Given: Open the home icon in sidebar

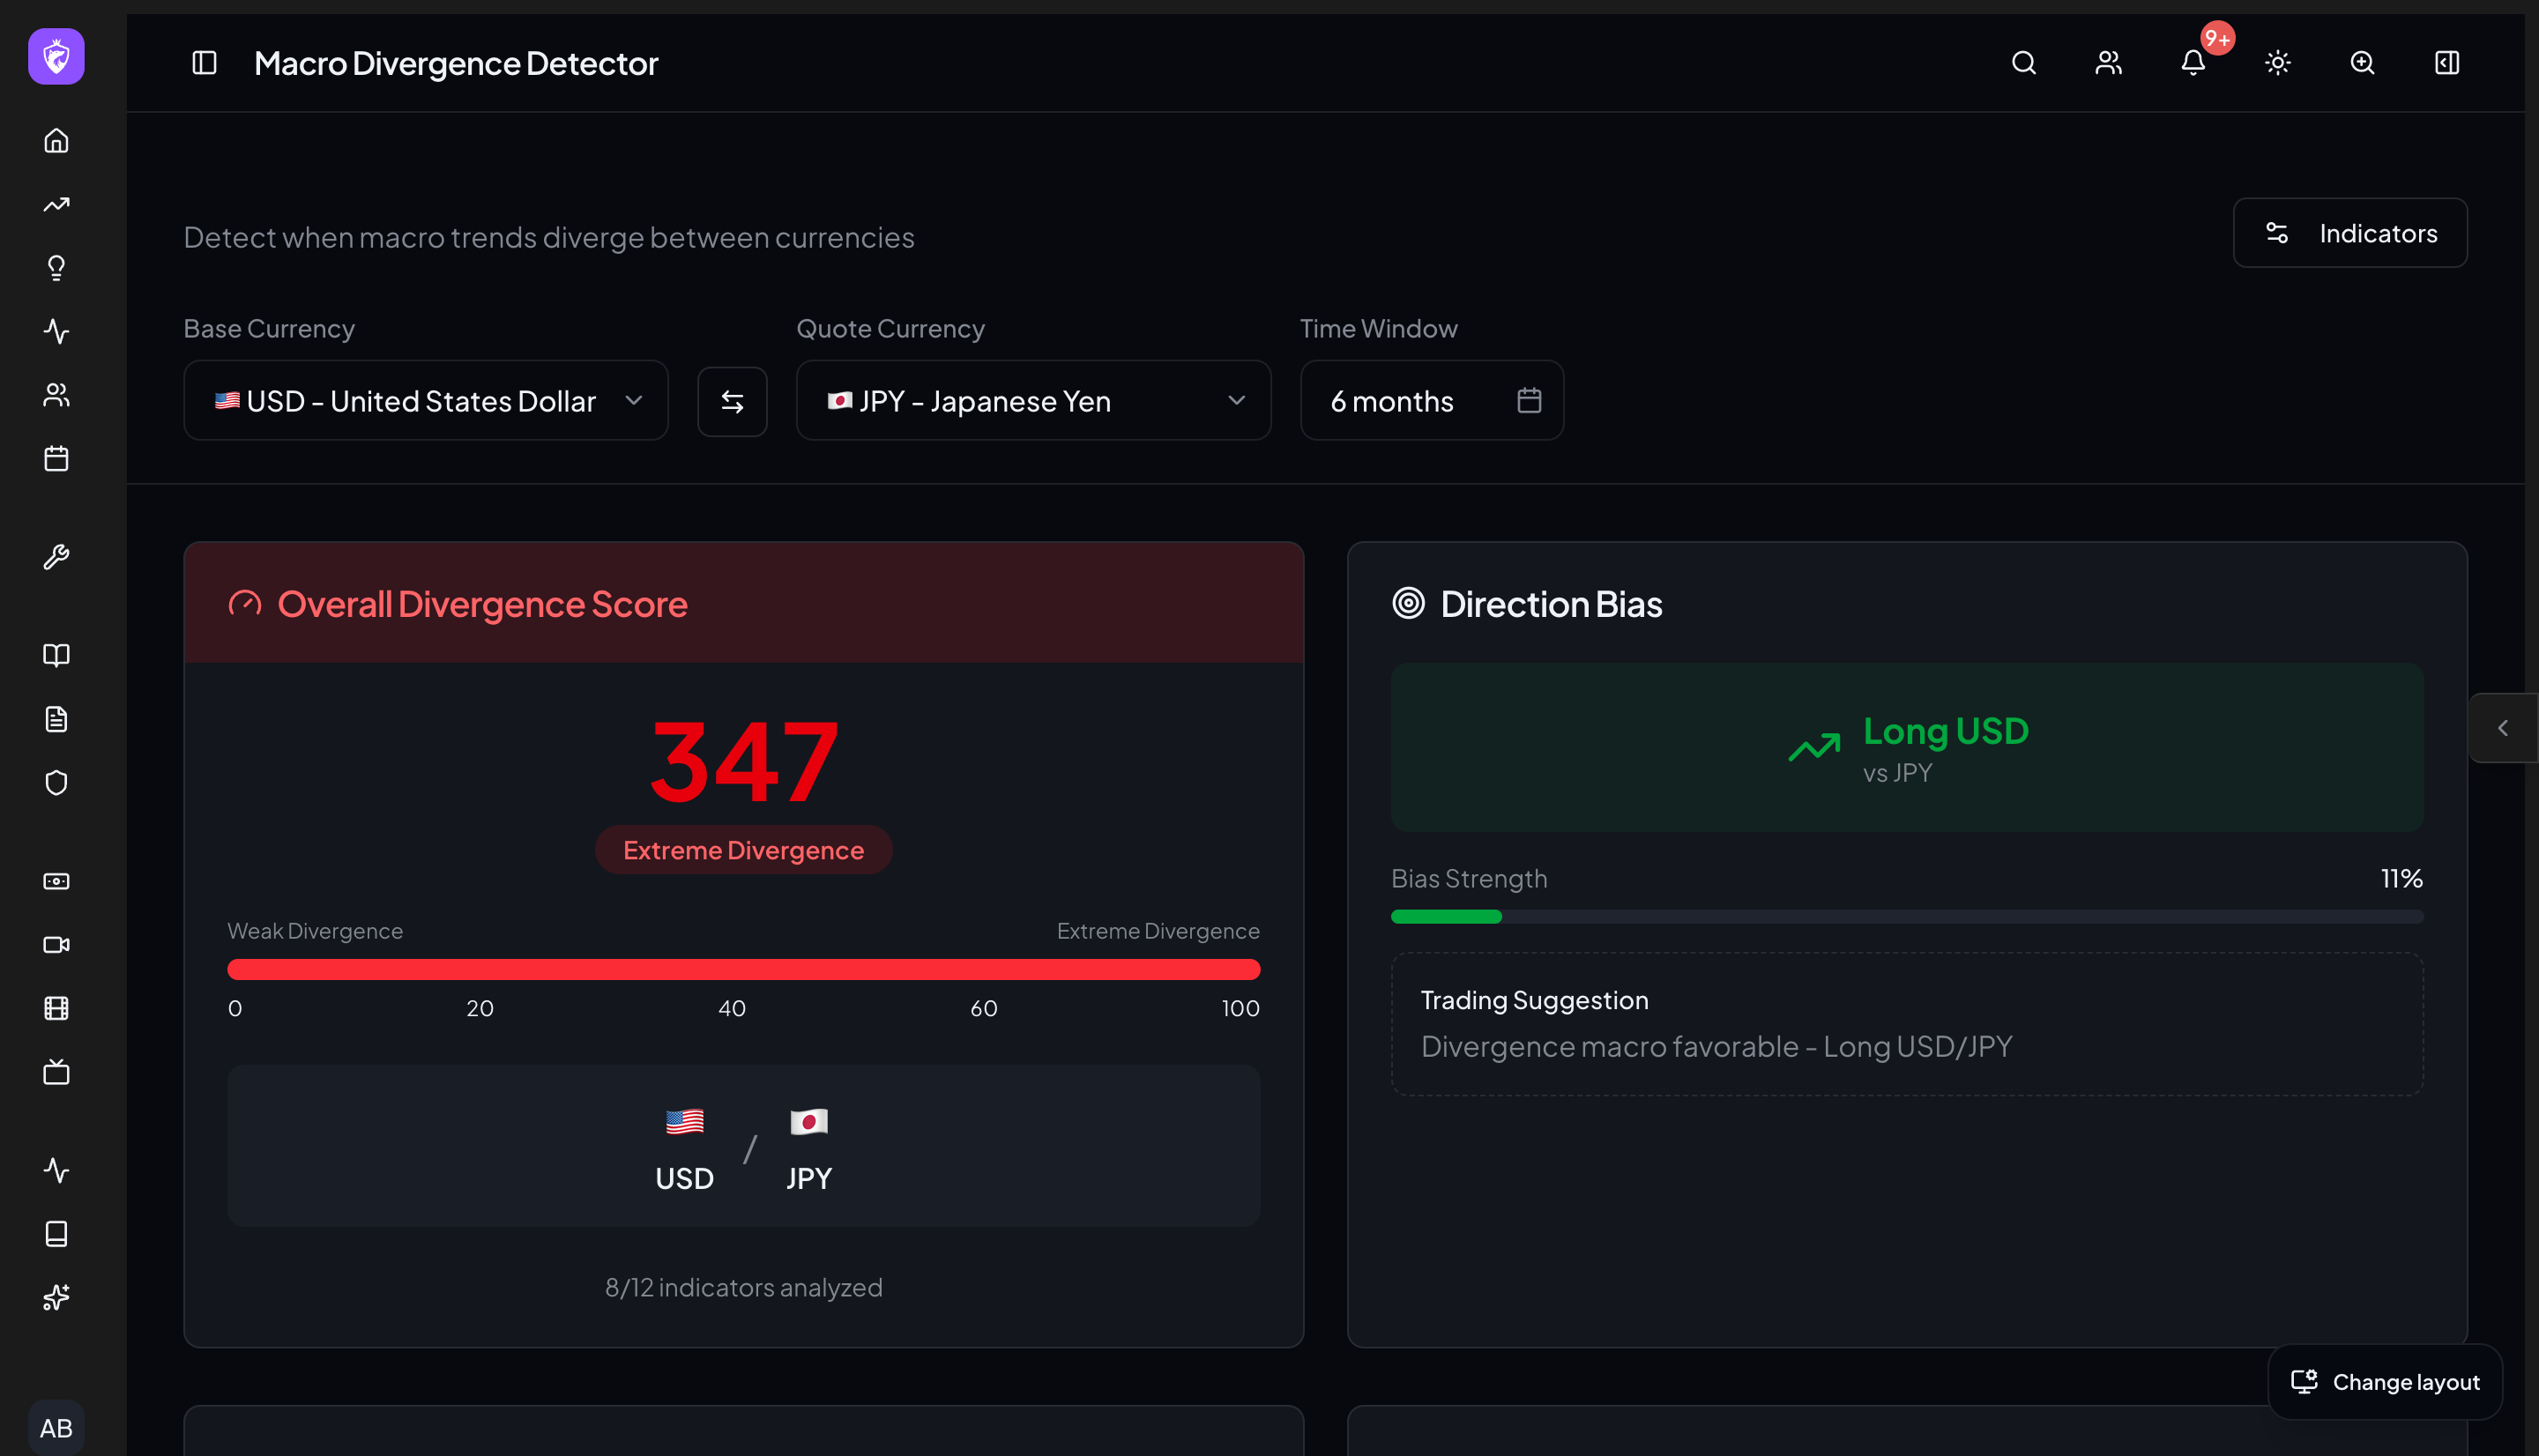Looking at the screenshot, I should coord(56,141).
